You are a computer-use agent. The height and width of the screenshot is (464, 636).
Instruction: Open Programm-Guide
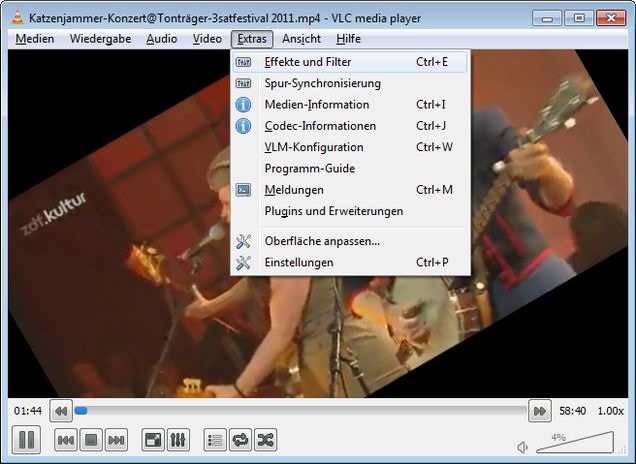click(350, 168)
